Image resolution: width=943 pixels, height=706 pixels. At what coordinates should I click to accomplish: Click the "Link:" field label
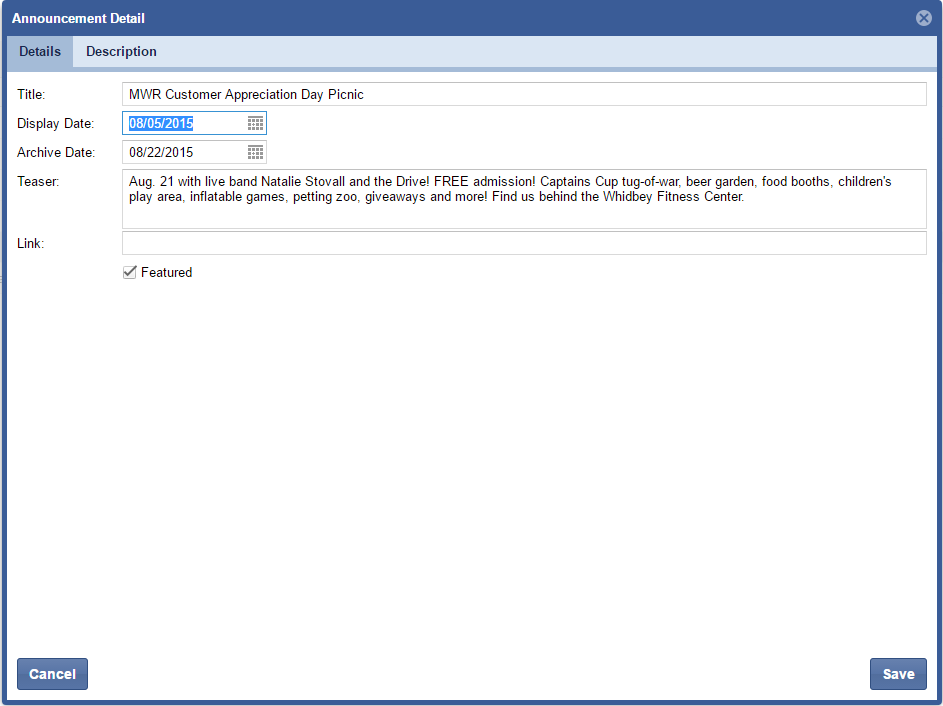31,243
